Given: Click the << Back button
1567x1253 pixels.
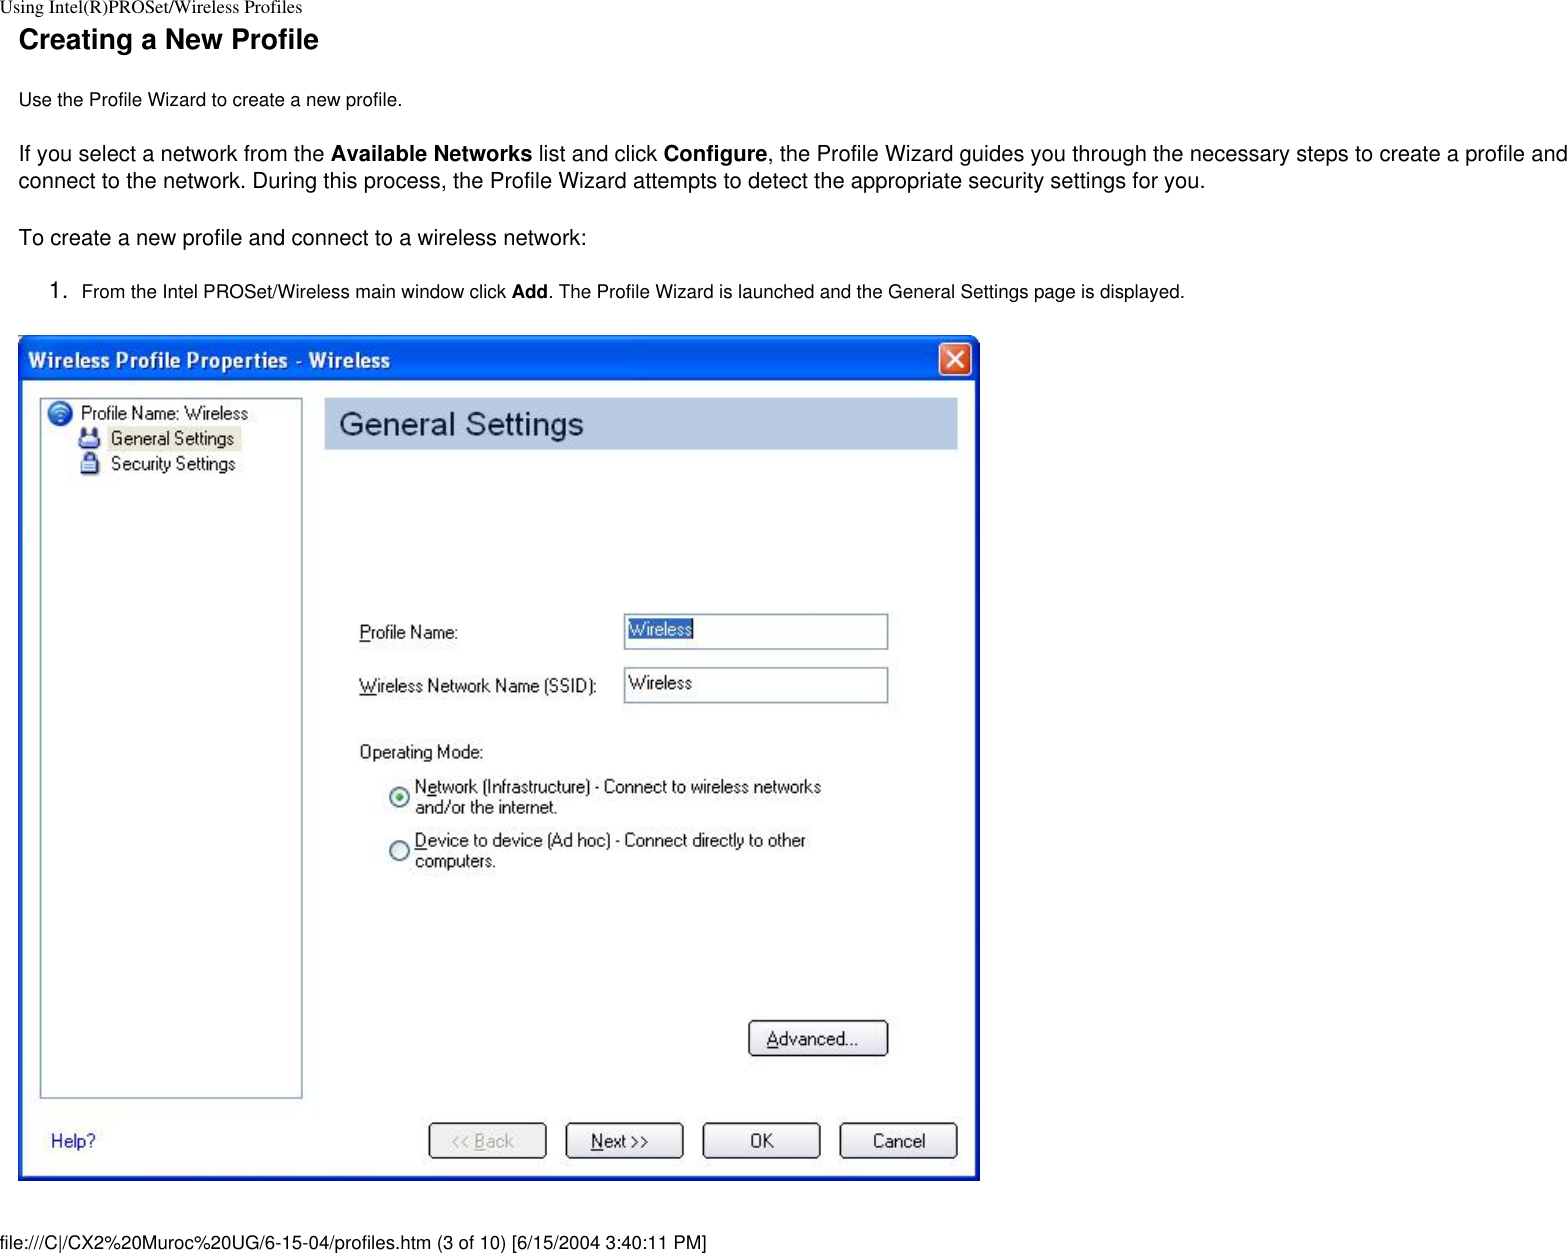Looking at the screenshot, I should pyautogui.click(x=487, y=1141).
